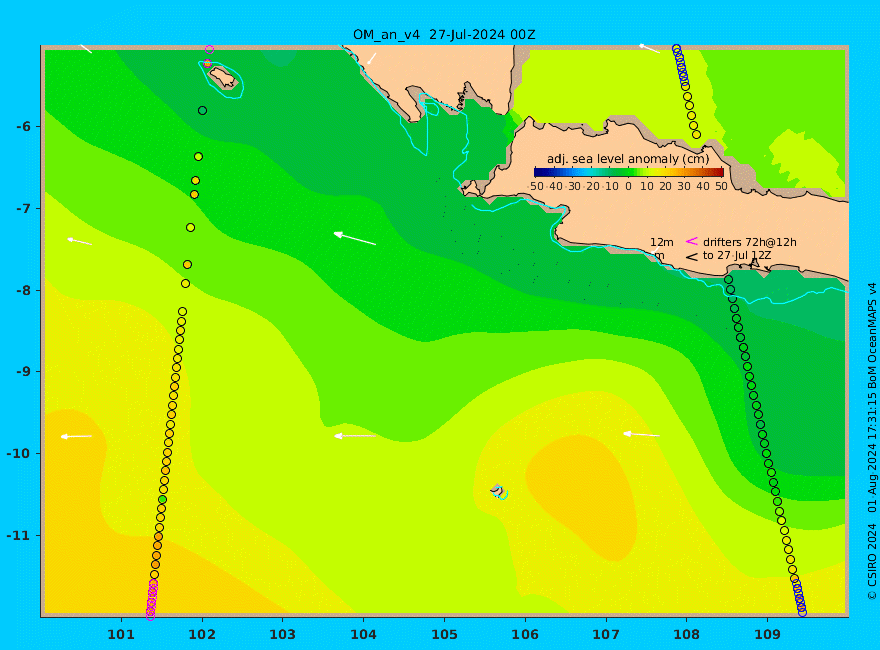The image size is (880, 650).
Task: Click 'drifters 72h@12h' legend text
Action: (x=750, y=242)
